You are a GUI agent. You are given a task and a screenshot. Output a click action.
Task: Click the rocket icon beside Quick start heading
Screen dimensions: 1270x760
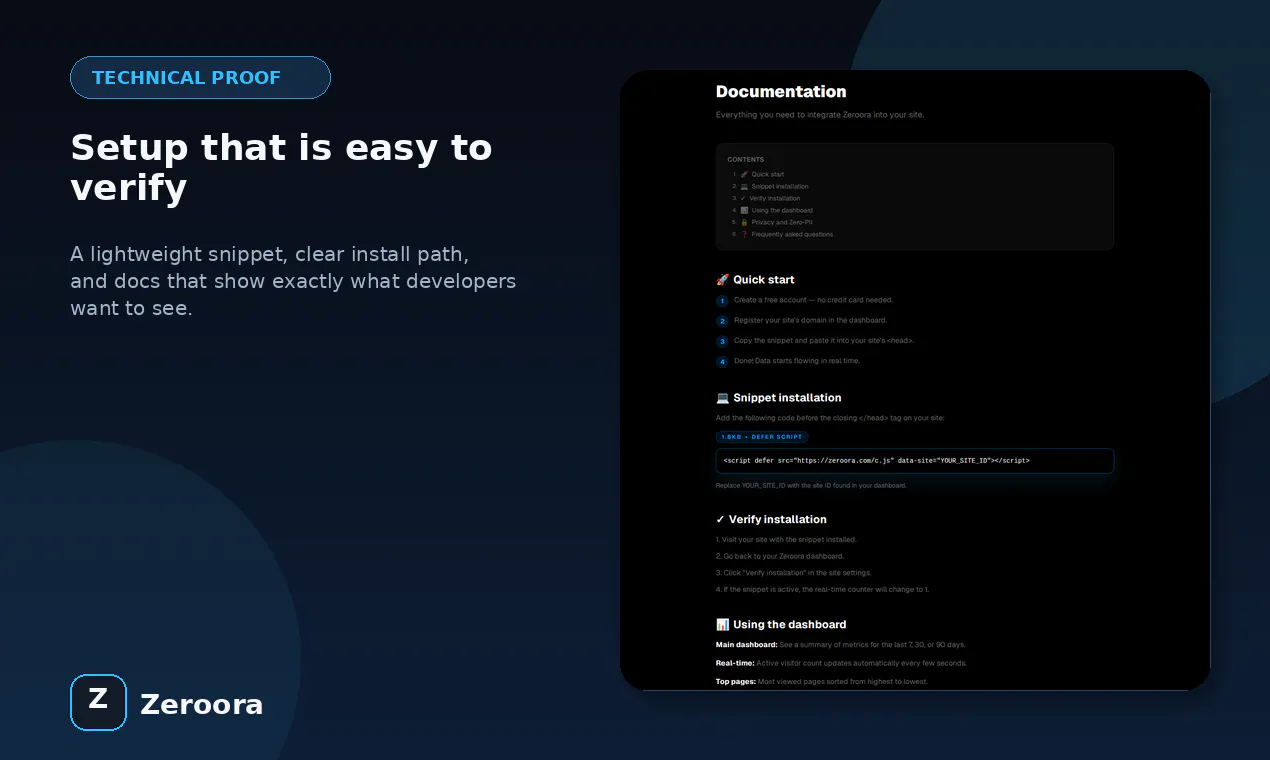pyautogui.click(x=723, y=280)
